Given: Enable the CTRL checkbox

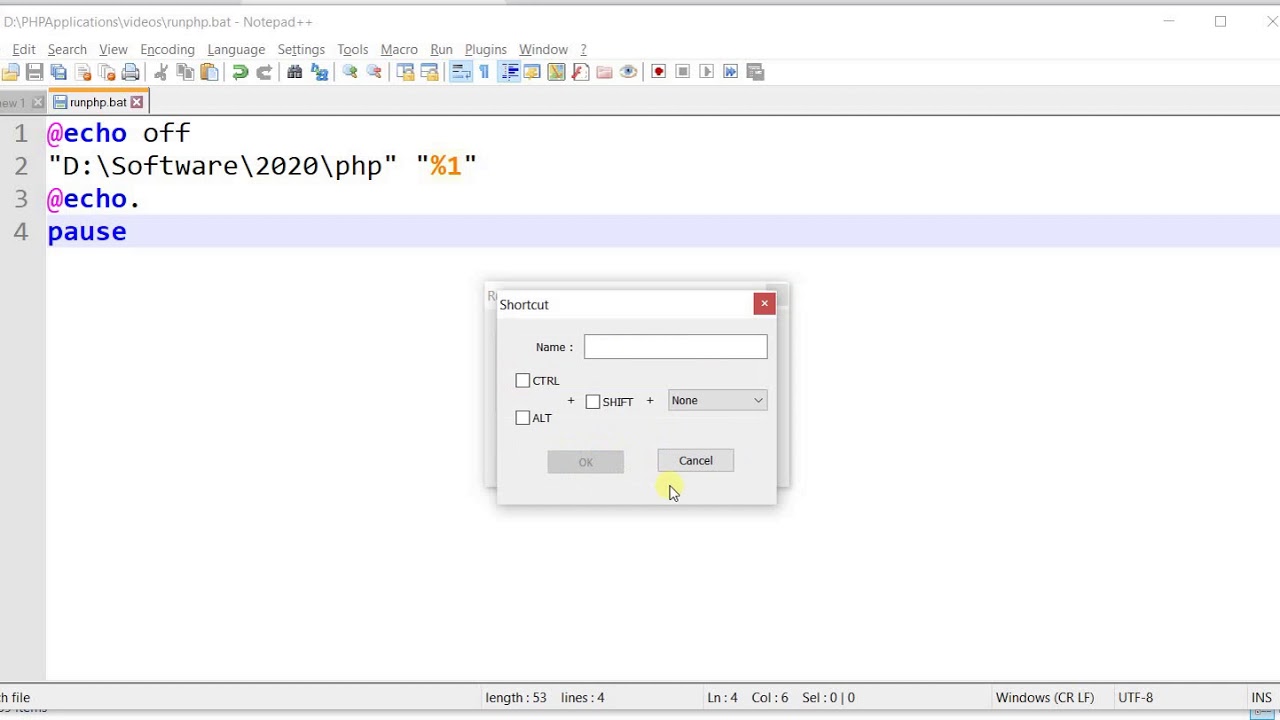Looking at the screenshot, I should click(x=523, y=381).
